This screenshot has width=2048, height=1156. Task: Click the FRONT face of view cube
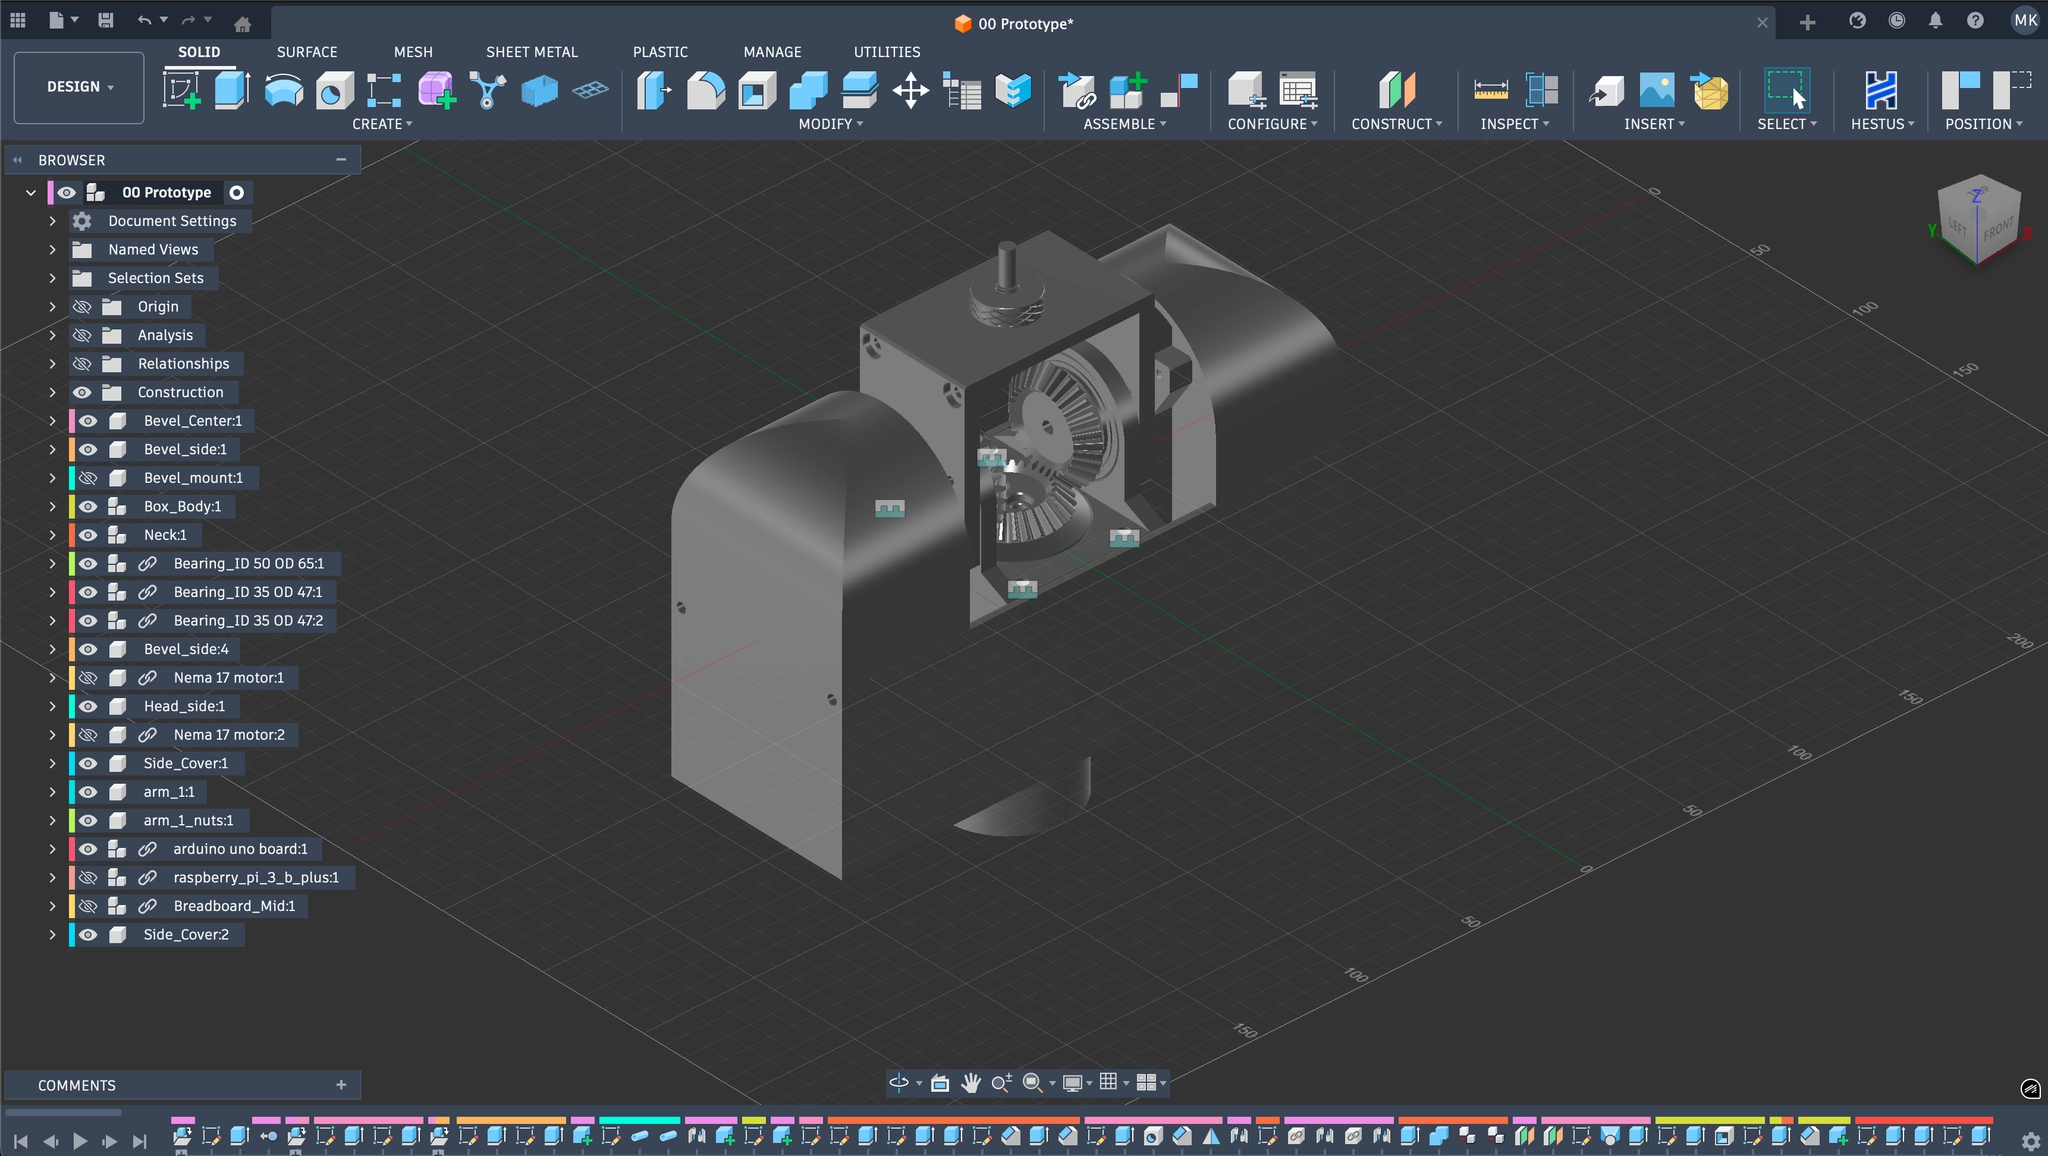(1997, 230)
